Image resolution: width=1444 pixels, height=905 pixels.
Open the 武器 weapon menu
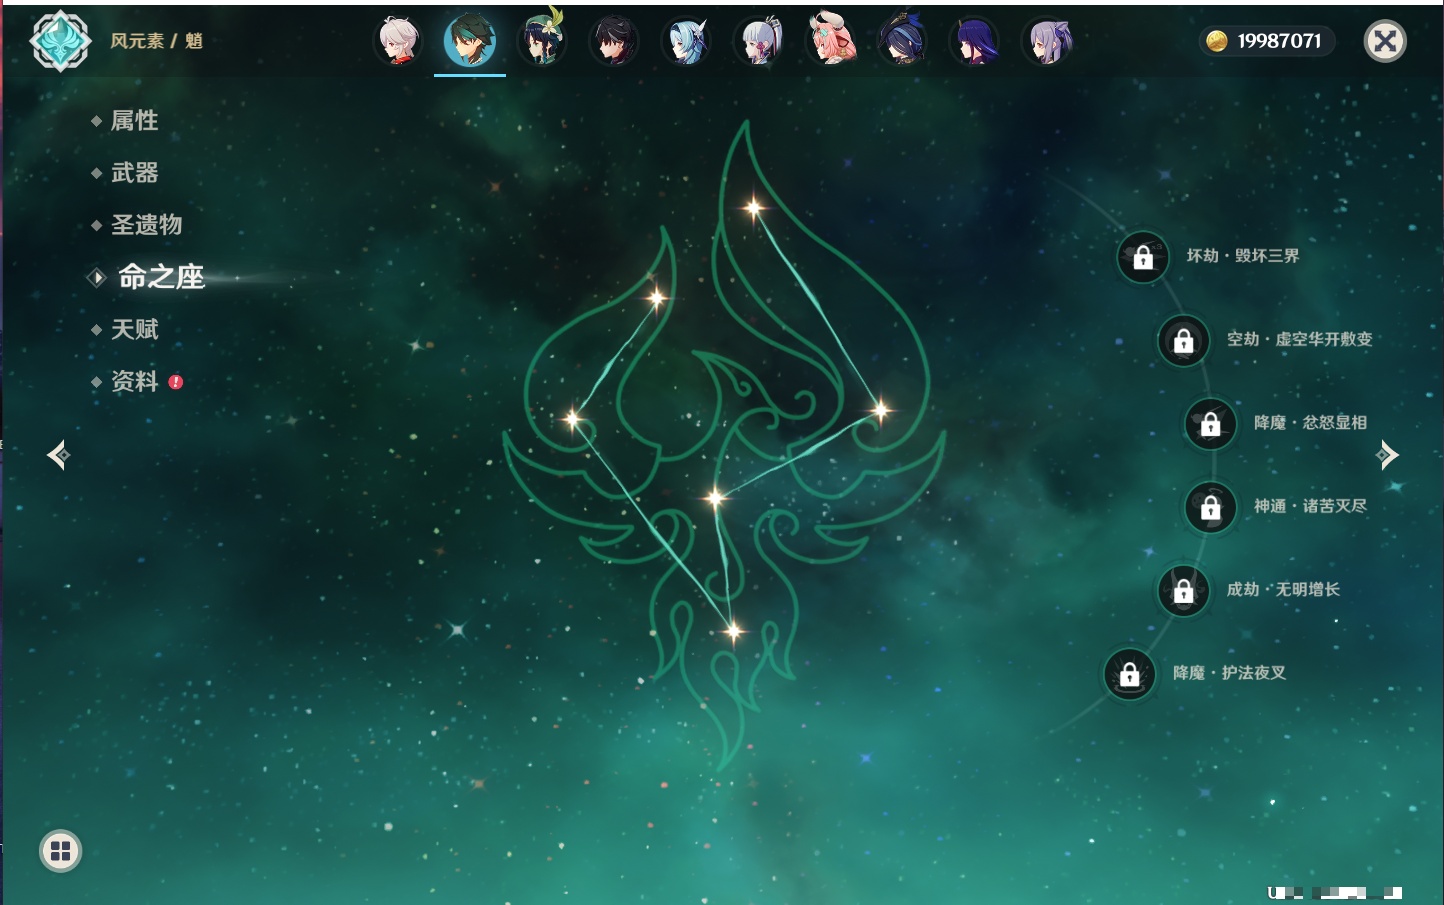coord(134,173)
